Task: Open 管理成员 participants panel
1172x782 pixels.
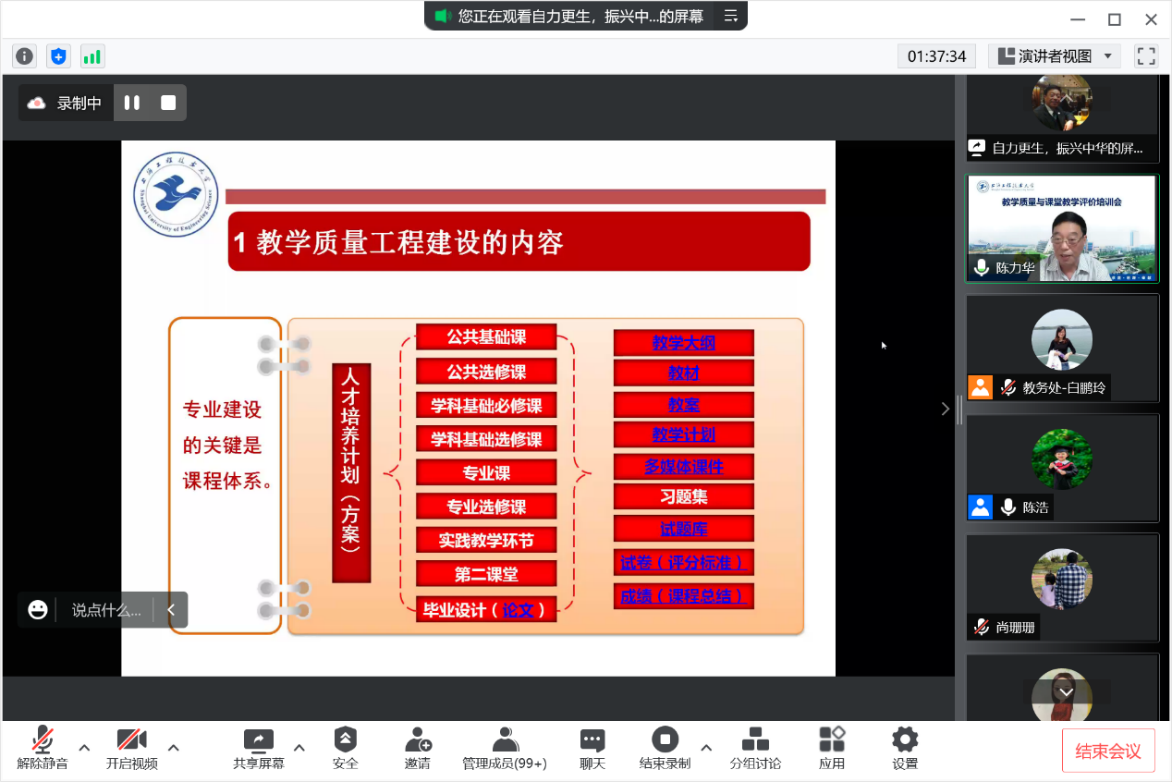Action: (504, 748)
